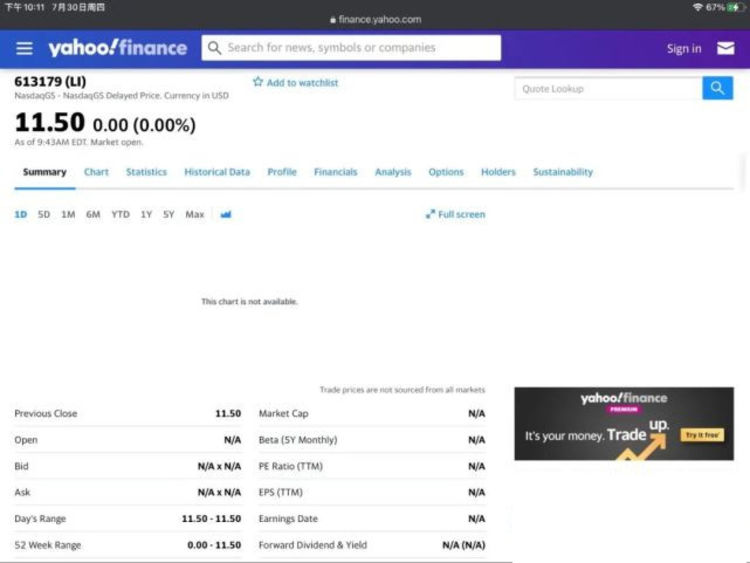Select the 5D chart range

(44, 214)
